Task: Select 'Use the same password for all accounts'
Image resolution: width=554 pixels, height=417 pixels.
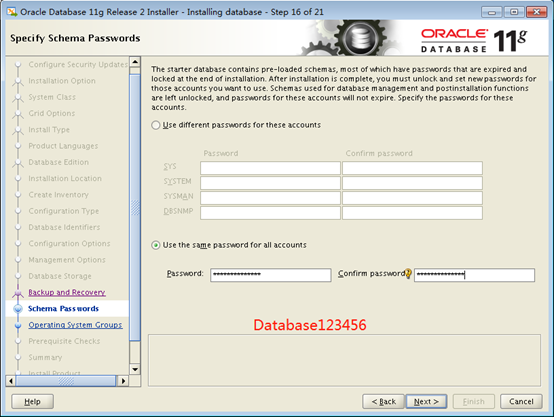Action: [155, 245]
